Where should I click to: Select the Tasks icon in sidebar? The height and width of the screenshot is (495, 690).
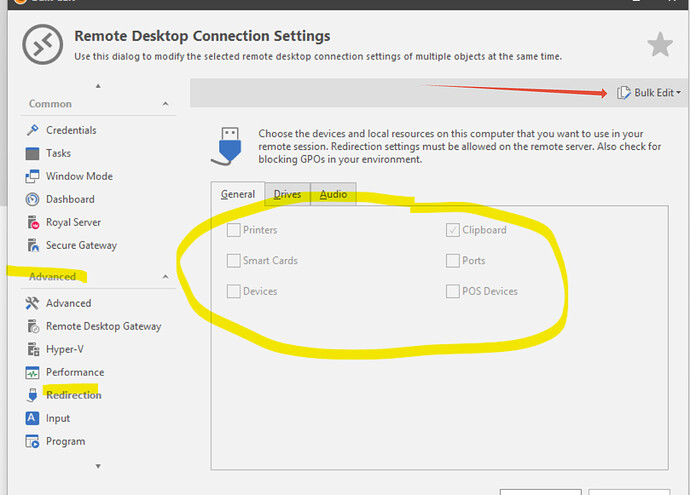click(32, 153)
